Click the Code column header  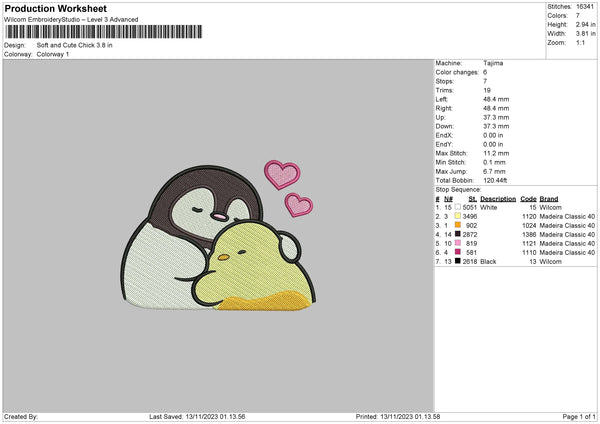tap(528, 199)
